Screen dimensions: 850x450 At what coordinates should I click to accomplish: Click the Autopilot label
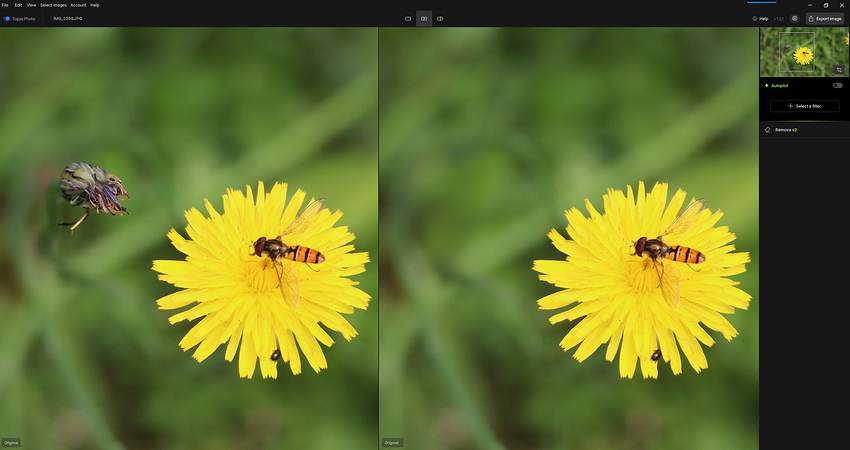(x=780, y=86)
